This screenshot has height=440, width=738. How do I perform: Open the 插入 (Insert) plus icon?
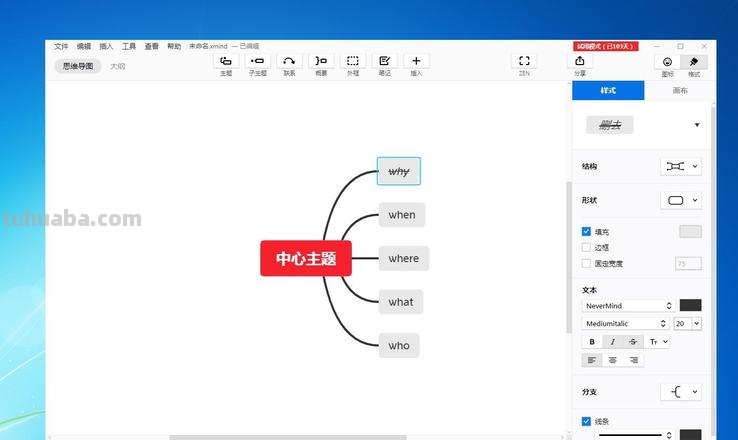[416, 61]
